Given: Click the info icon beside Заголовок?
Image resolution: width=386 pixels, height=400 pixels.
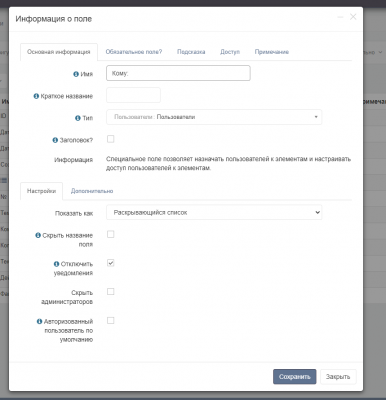Looking at the screenshot, I should (55, 140).
